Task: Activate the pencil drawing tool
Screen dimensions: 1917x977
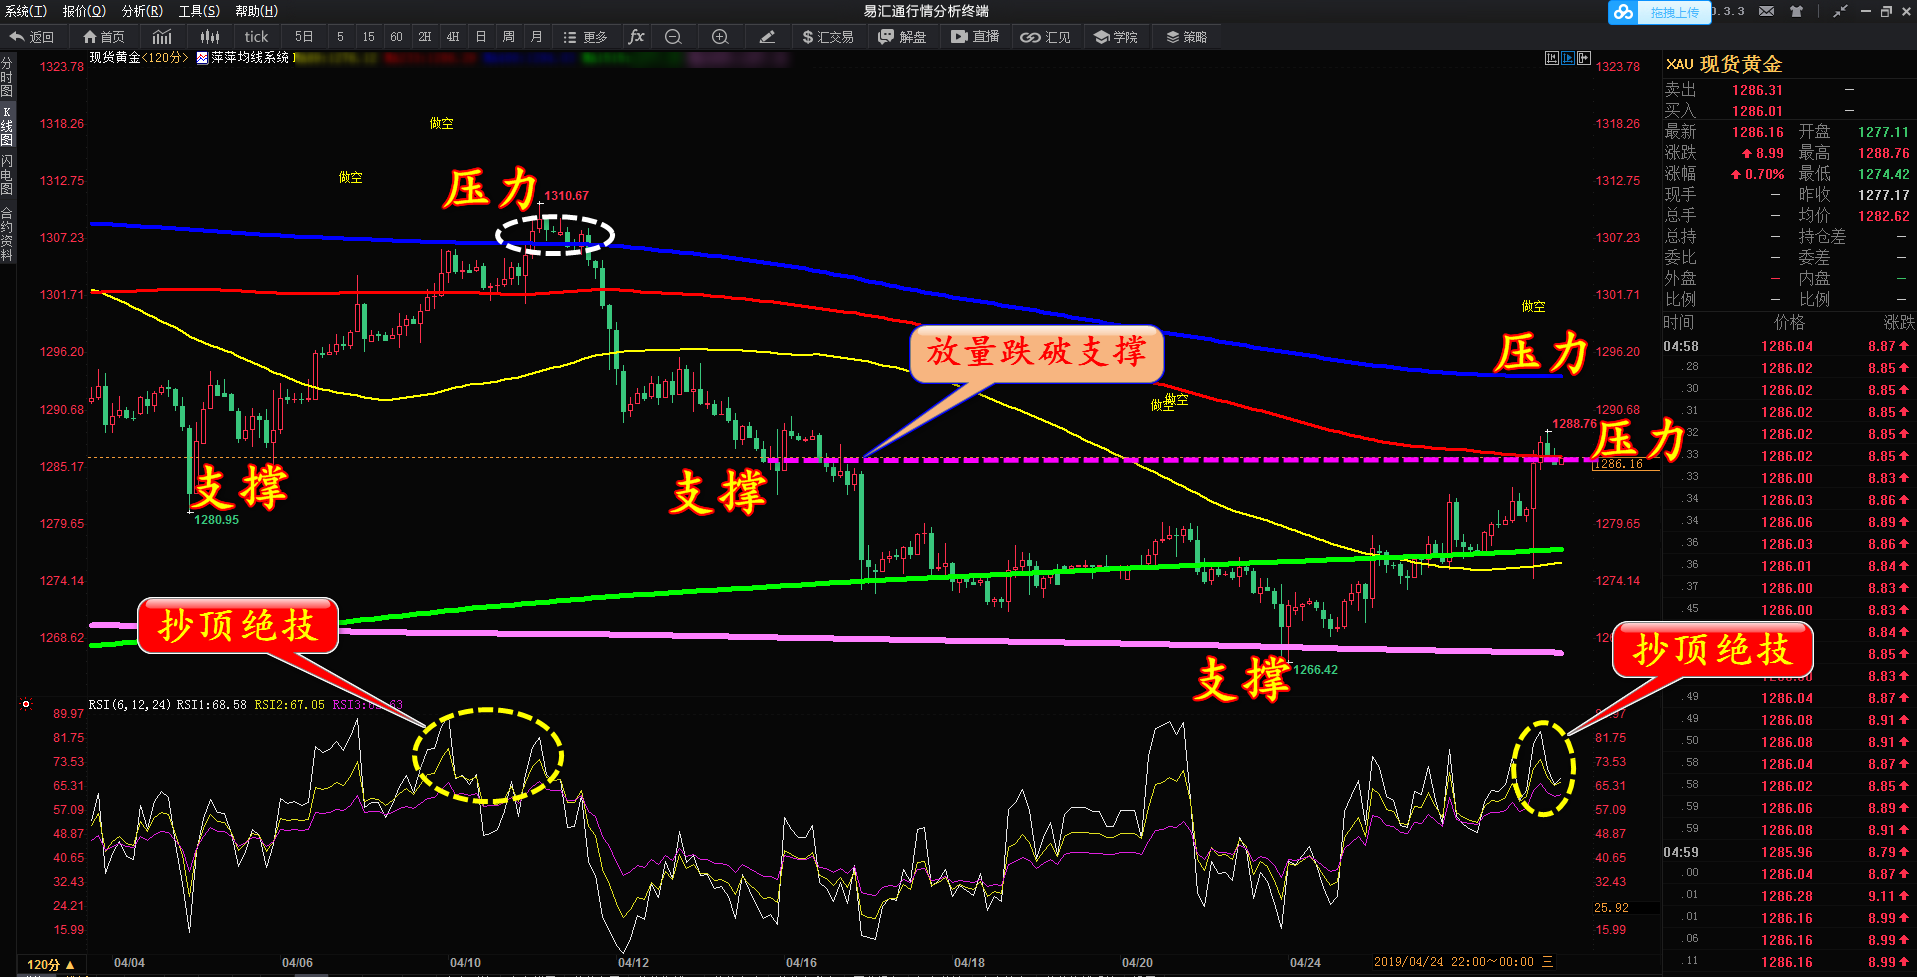Action: pyautogui.click(x=767, y=37)
